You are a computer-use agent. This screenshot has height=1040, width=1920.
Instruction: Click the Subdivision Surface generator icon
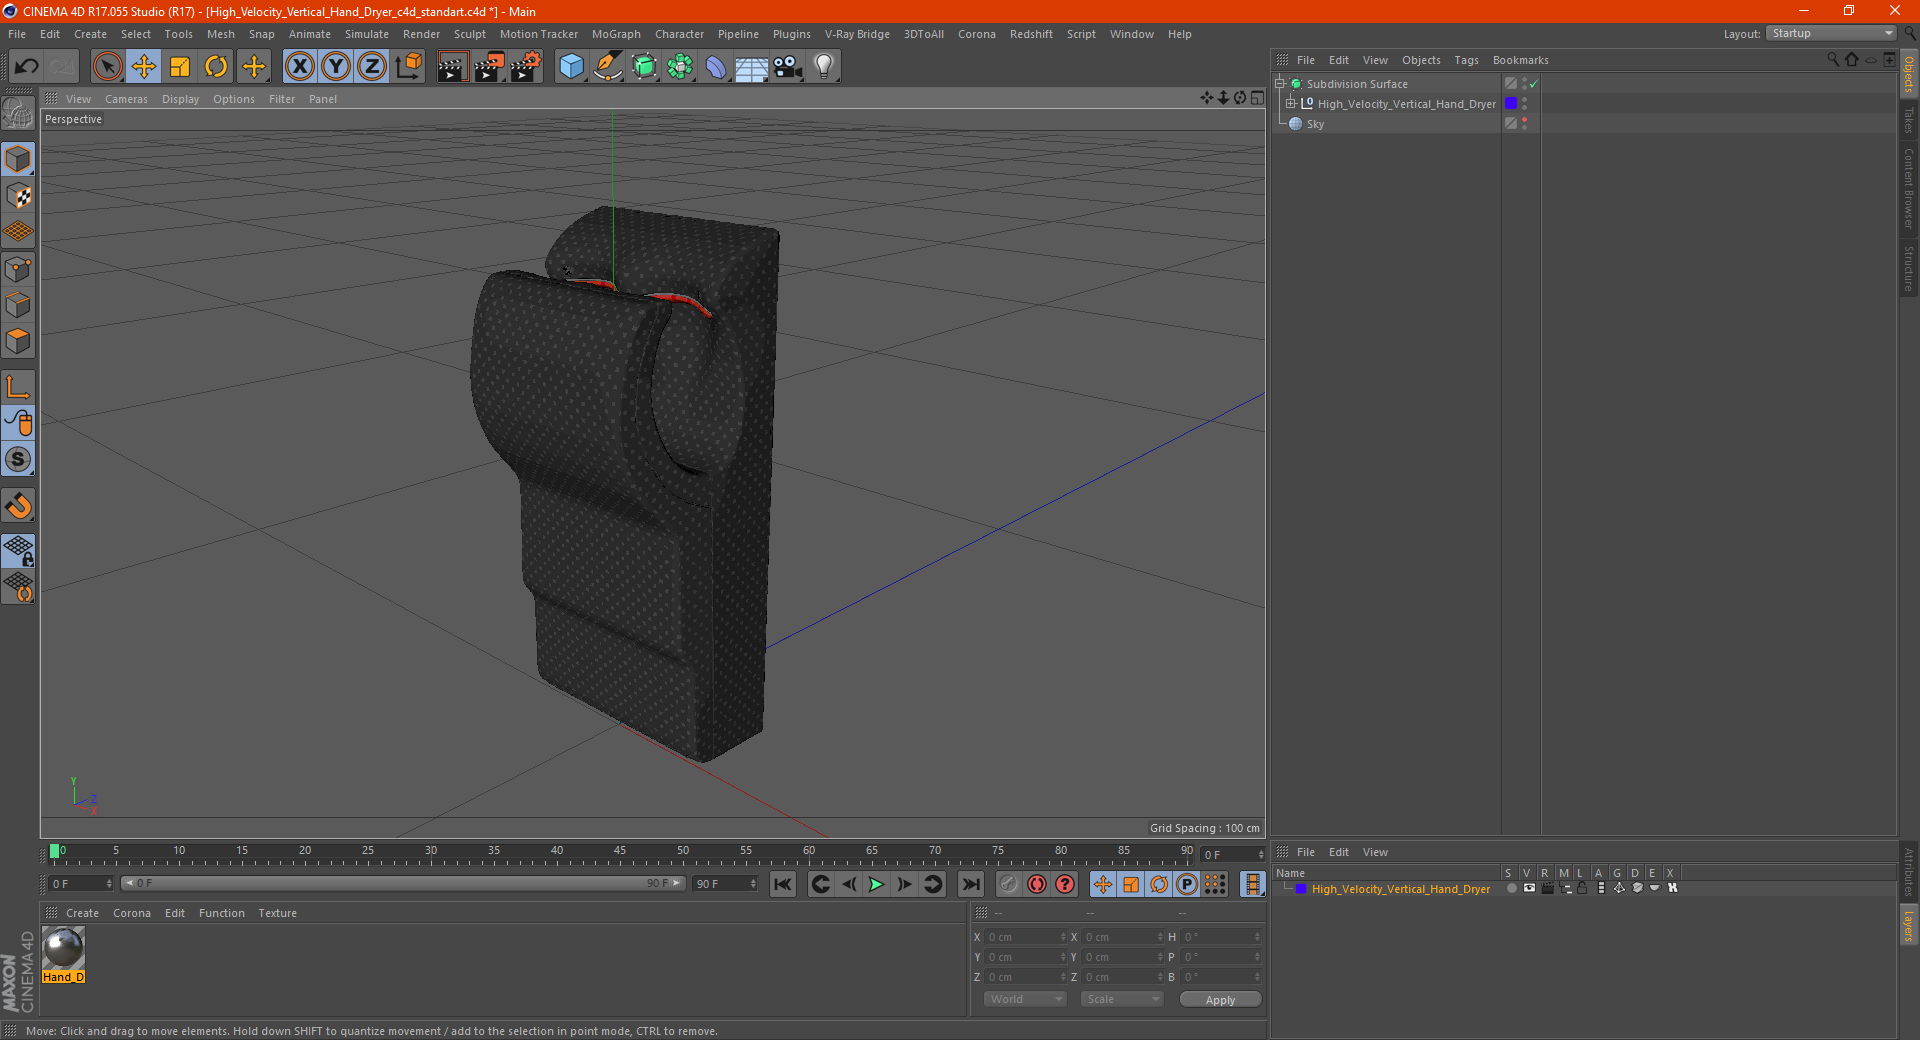pos(644,67)
